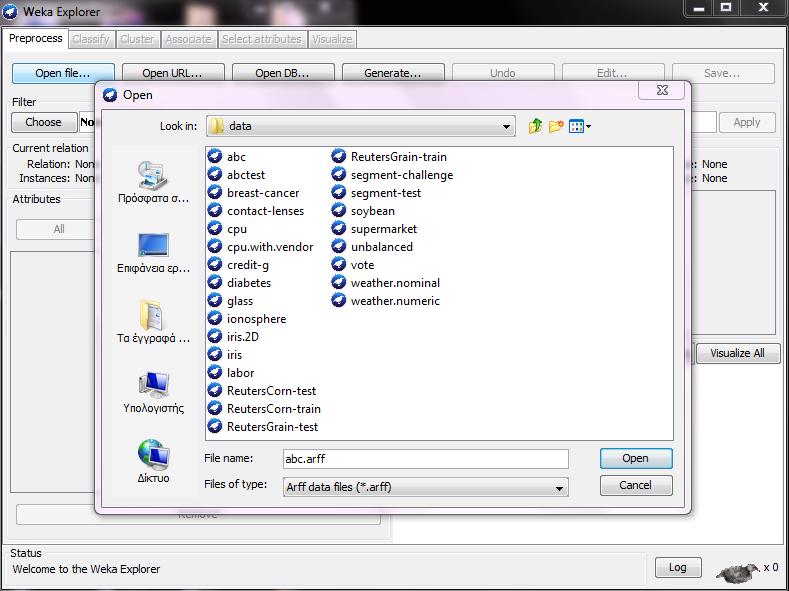Click the Create New Folder icon
The width and height of the screenshot is (789, 591).
pyautogui.click(x=556, y=126)
